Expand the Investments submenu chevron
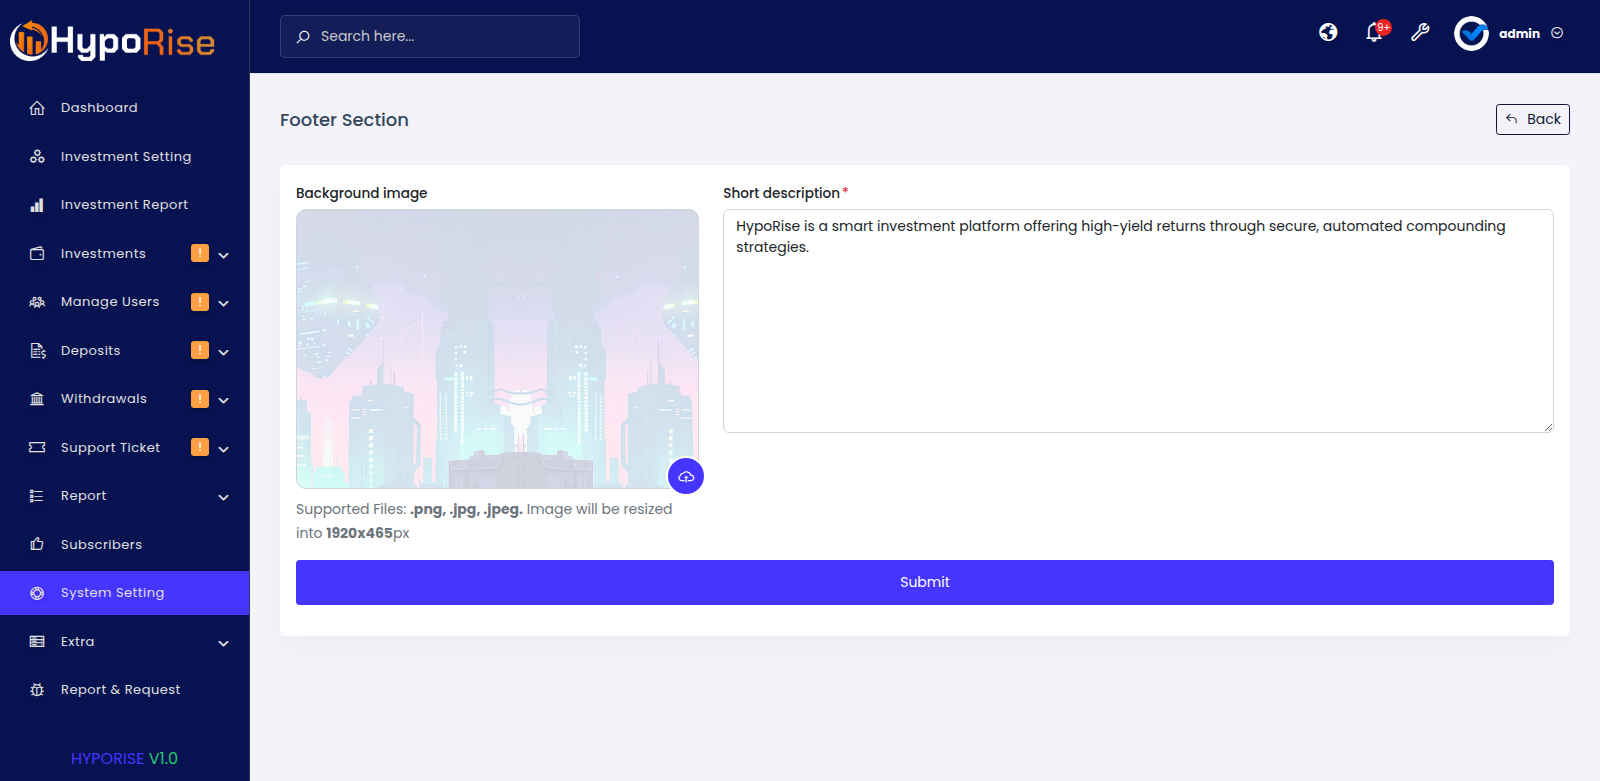Viewport: 1600px width, 781px height. click(x=224, y=255)
